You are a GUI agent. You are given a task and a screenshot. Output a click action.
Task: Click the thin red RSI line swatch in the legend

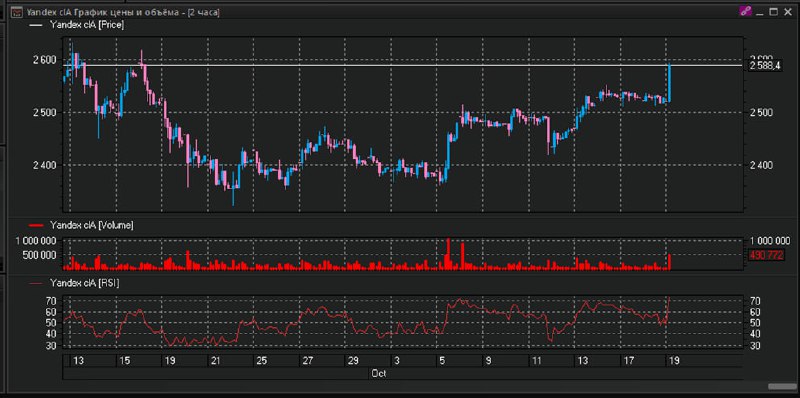(x=37, y=283)
